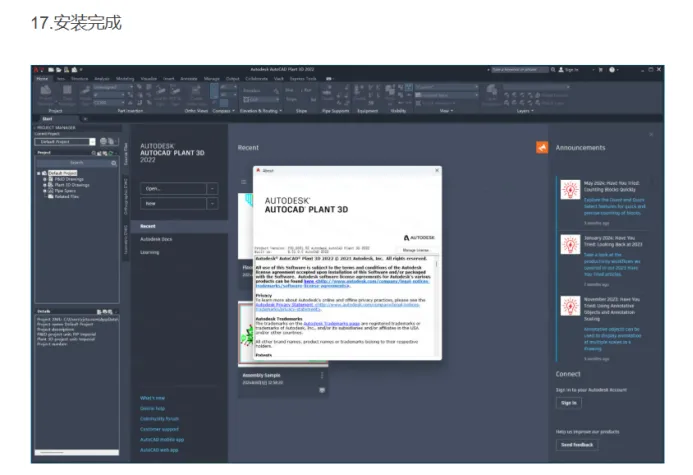Screen dimensions: 693x475
Task: Click the keyword search field in title bar
Action: (519, 70)
